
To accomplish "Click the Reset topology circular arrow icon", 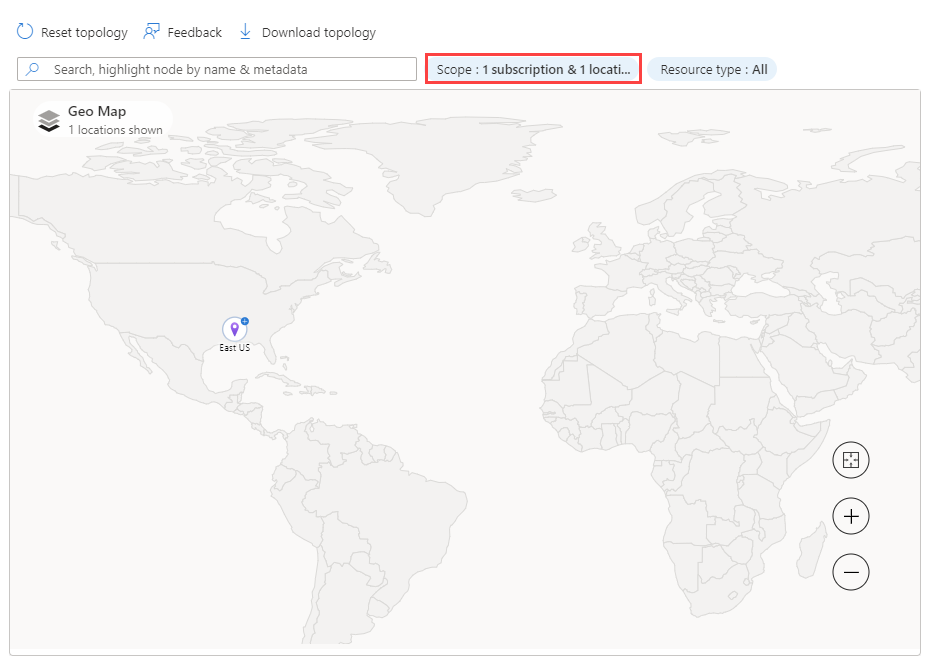I will coord(25,32).
